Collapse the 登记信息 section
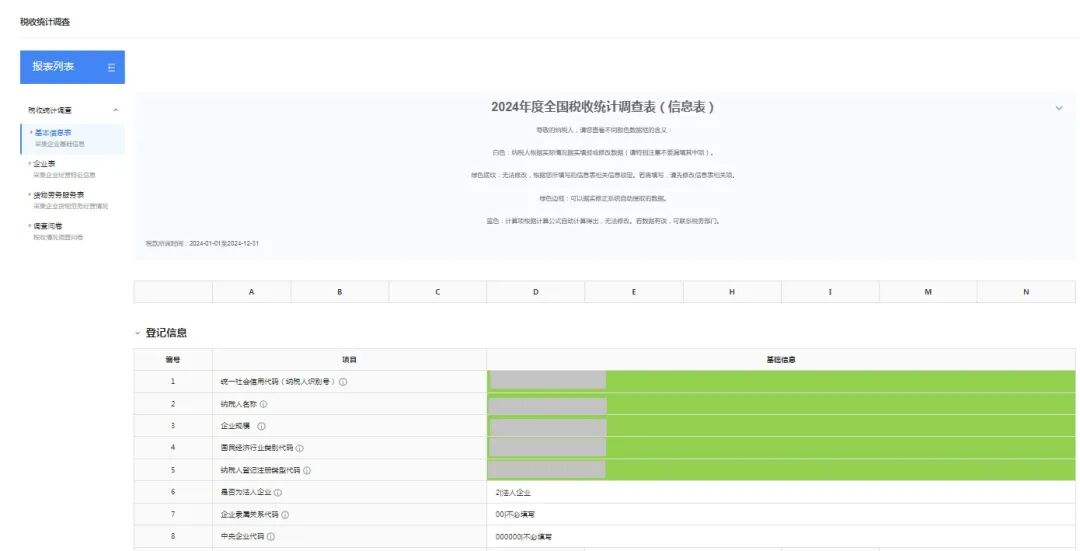 pos(138,333)
